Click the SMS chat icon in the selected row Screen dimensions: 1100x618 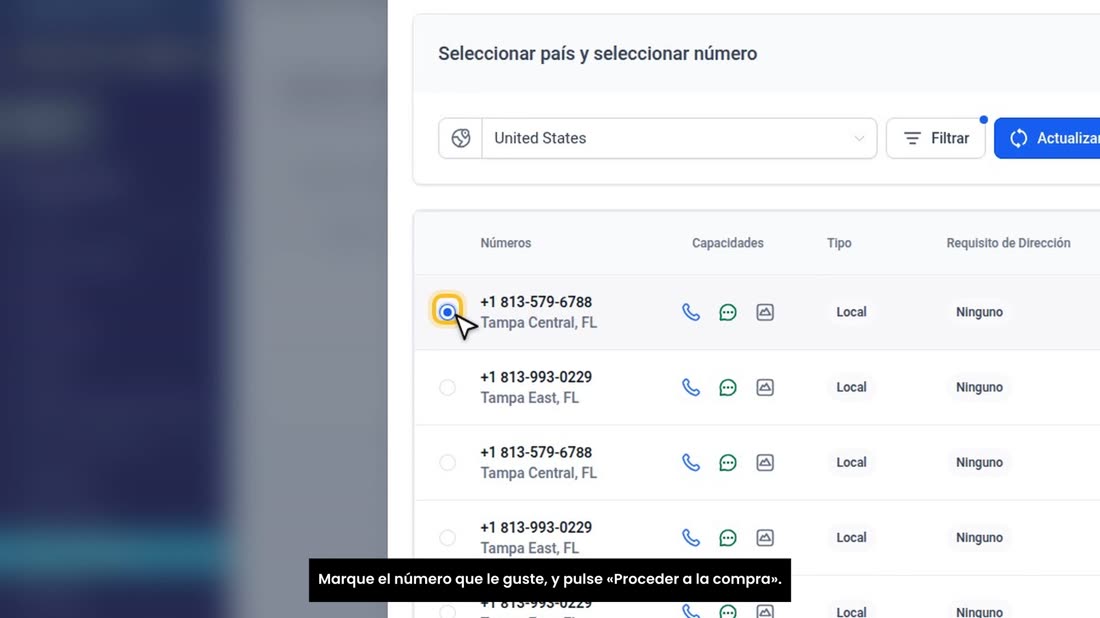tap(728, 312)
